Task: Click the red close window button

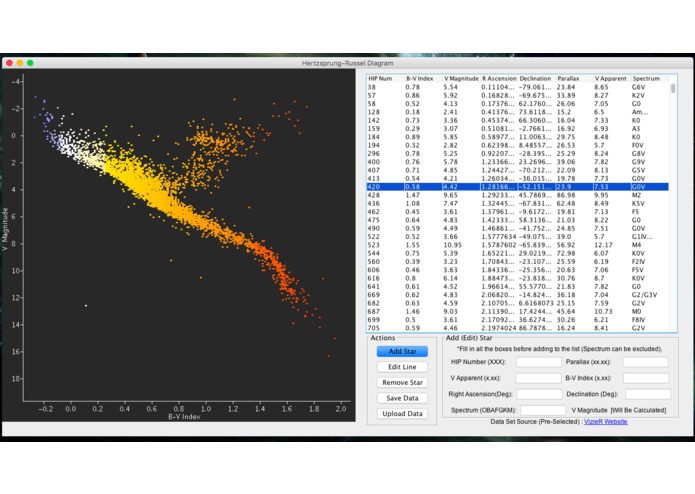Action: 9,63
